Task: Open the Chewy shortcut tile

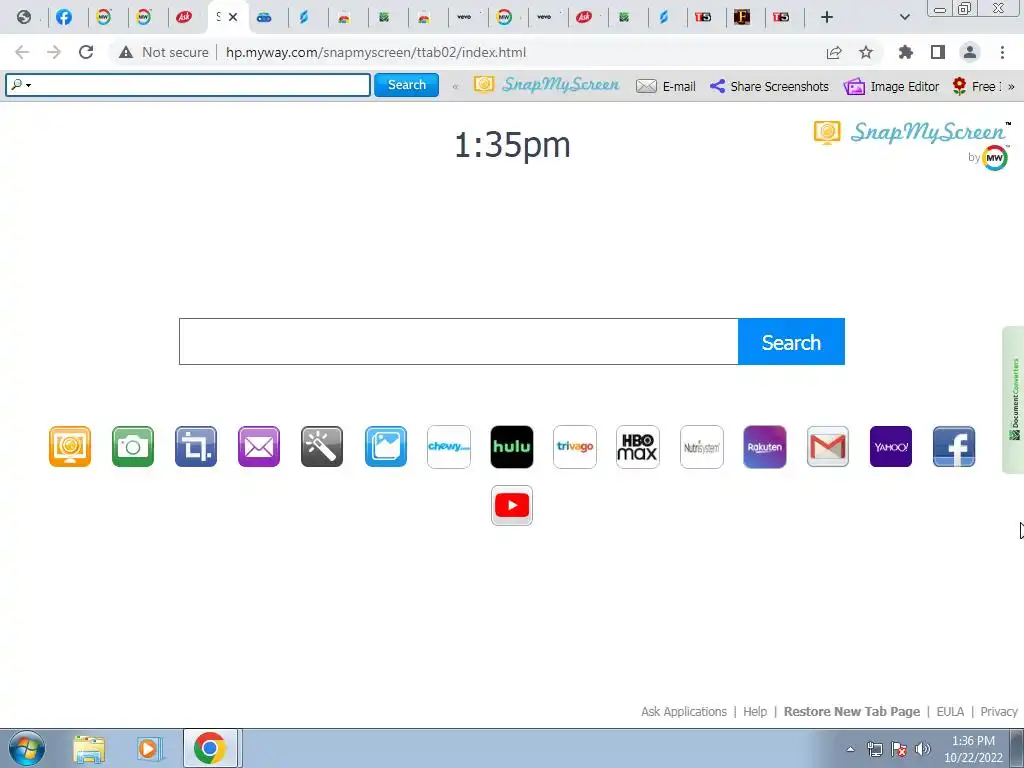Action: tap(449, 447)
